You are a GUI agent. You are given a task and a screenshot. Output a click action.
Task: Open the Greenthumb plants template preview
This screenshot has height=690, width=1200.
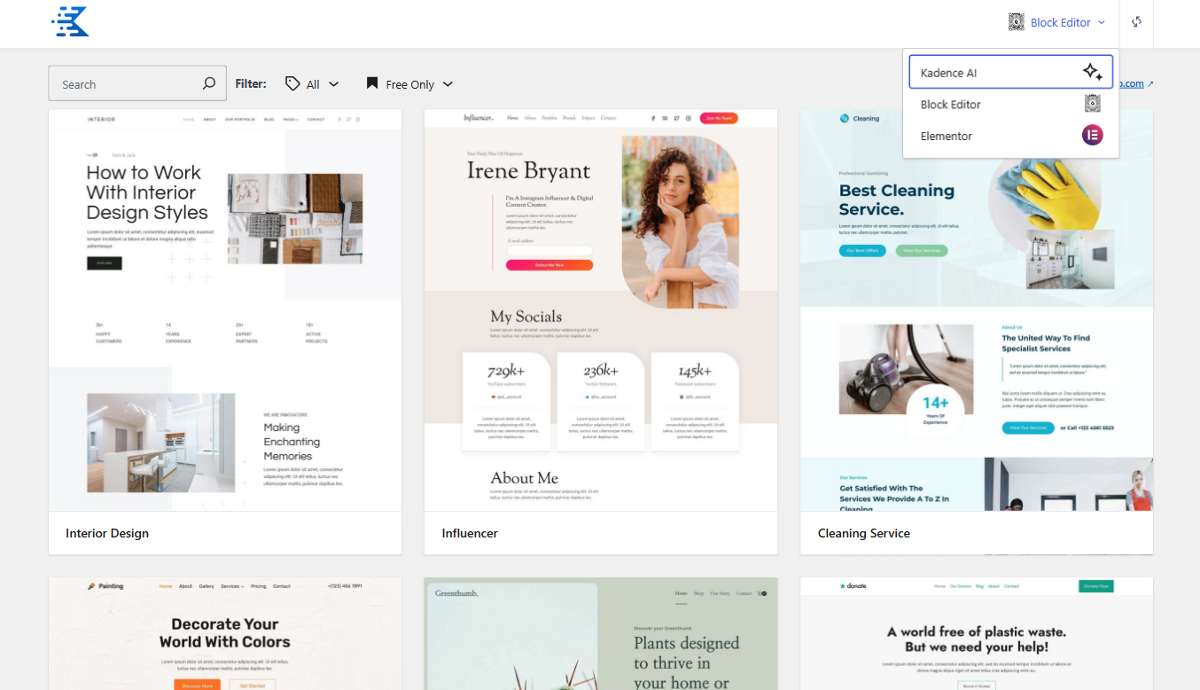pyautogui.click(x=601, y=633)
